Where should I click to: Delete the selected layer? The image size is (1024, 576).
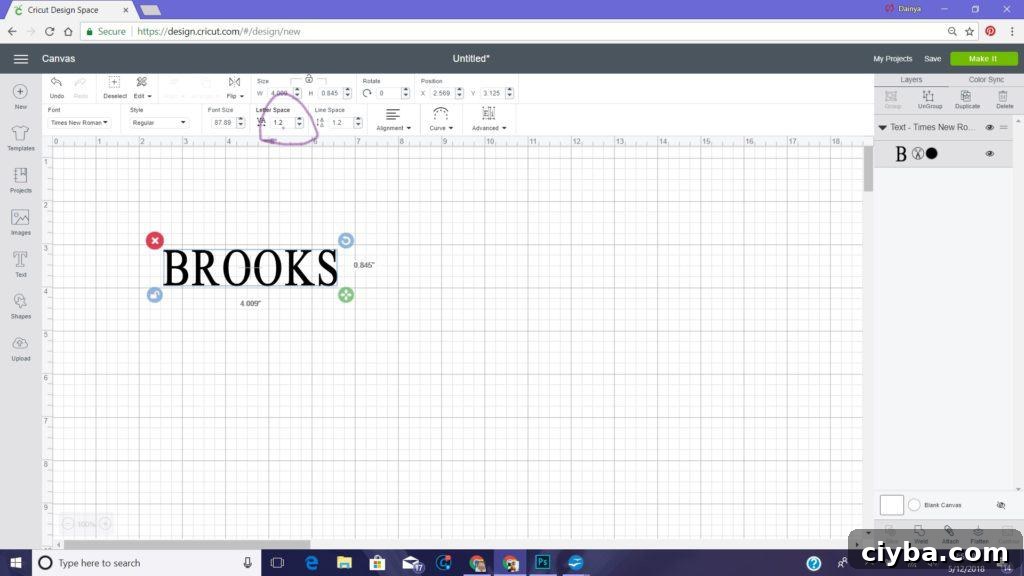[1004, 99]
